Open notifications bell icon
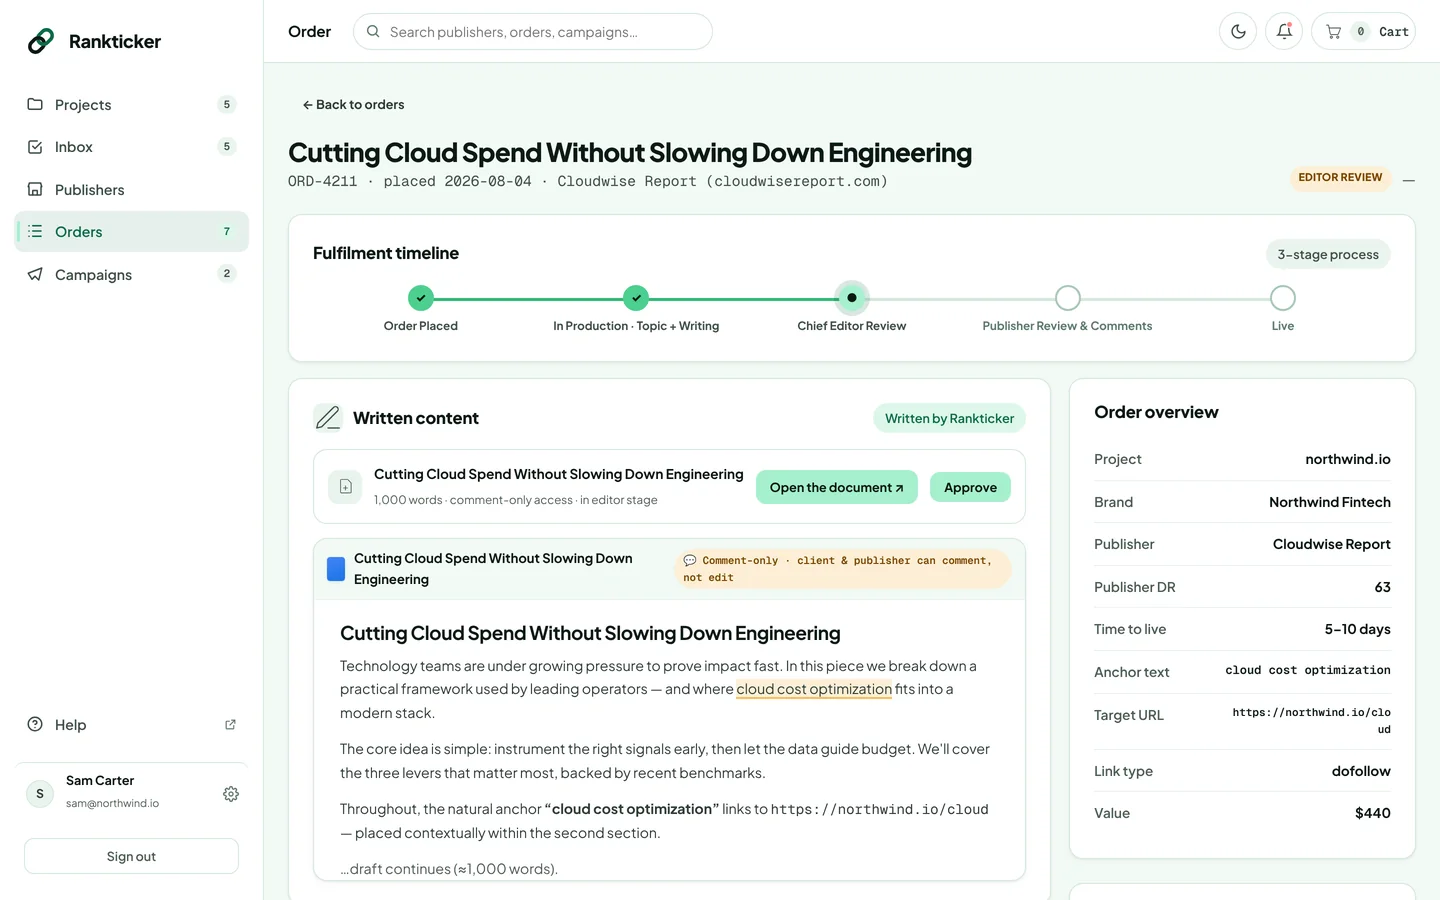1440x900 pixels. point(1284,32)
